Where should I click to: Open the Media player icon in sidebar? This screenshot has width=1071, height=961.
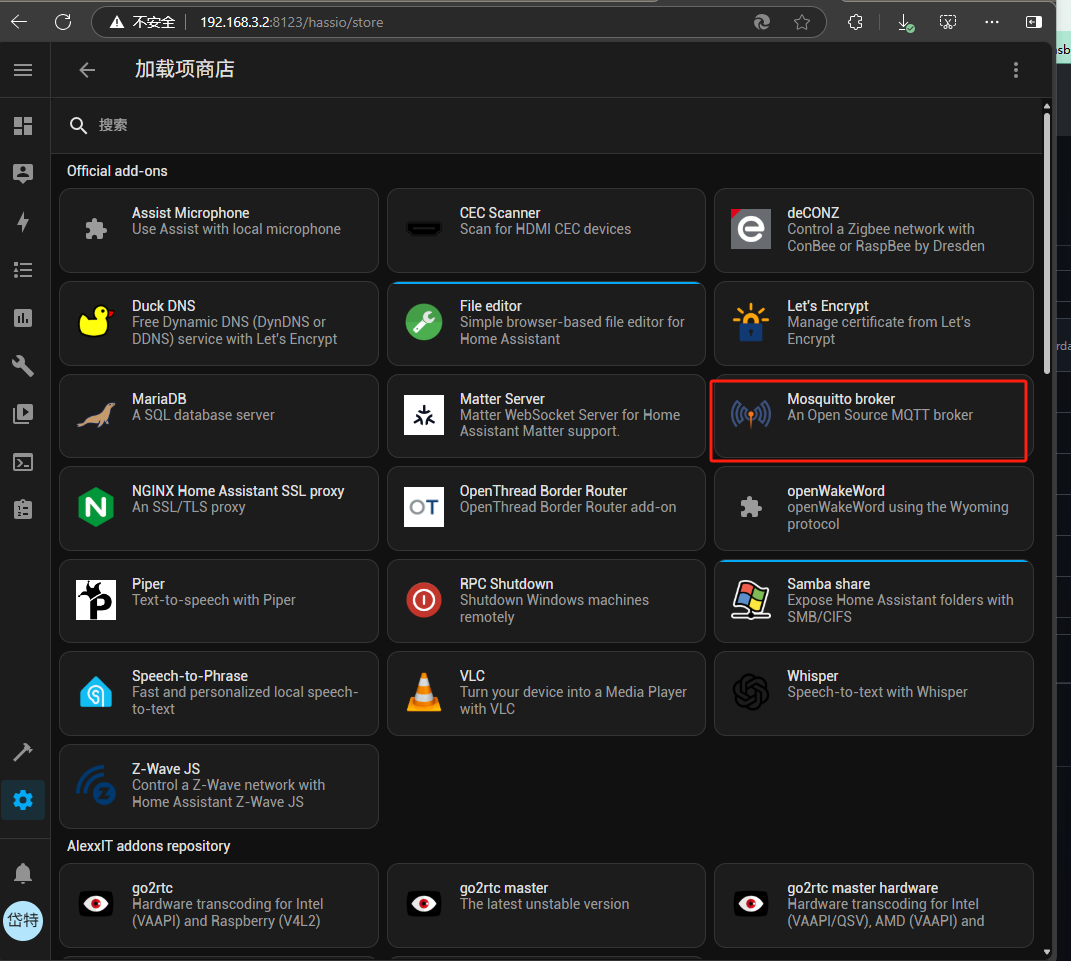(23, 414)
